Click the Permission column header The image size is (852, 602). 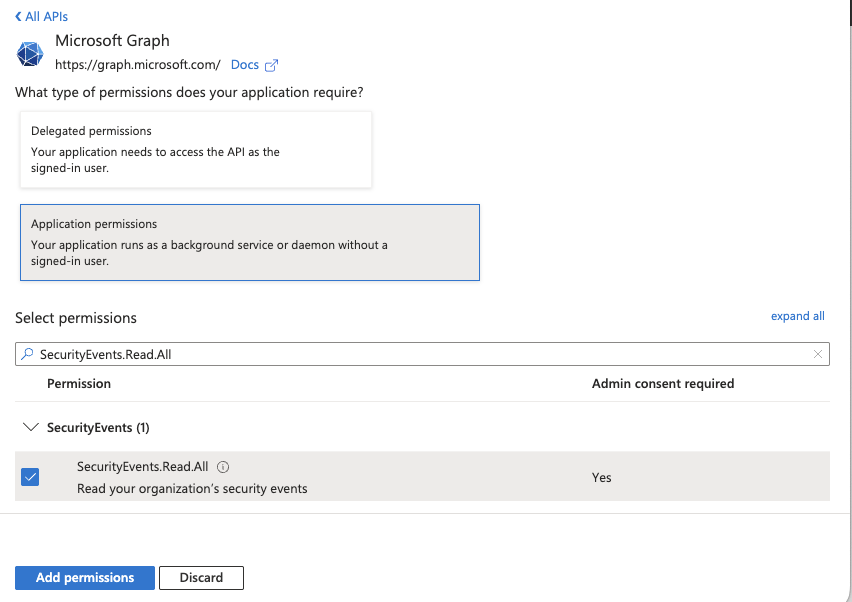79,384
